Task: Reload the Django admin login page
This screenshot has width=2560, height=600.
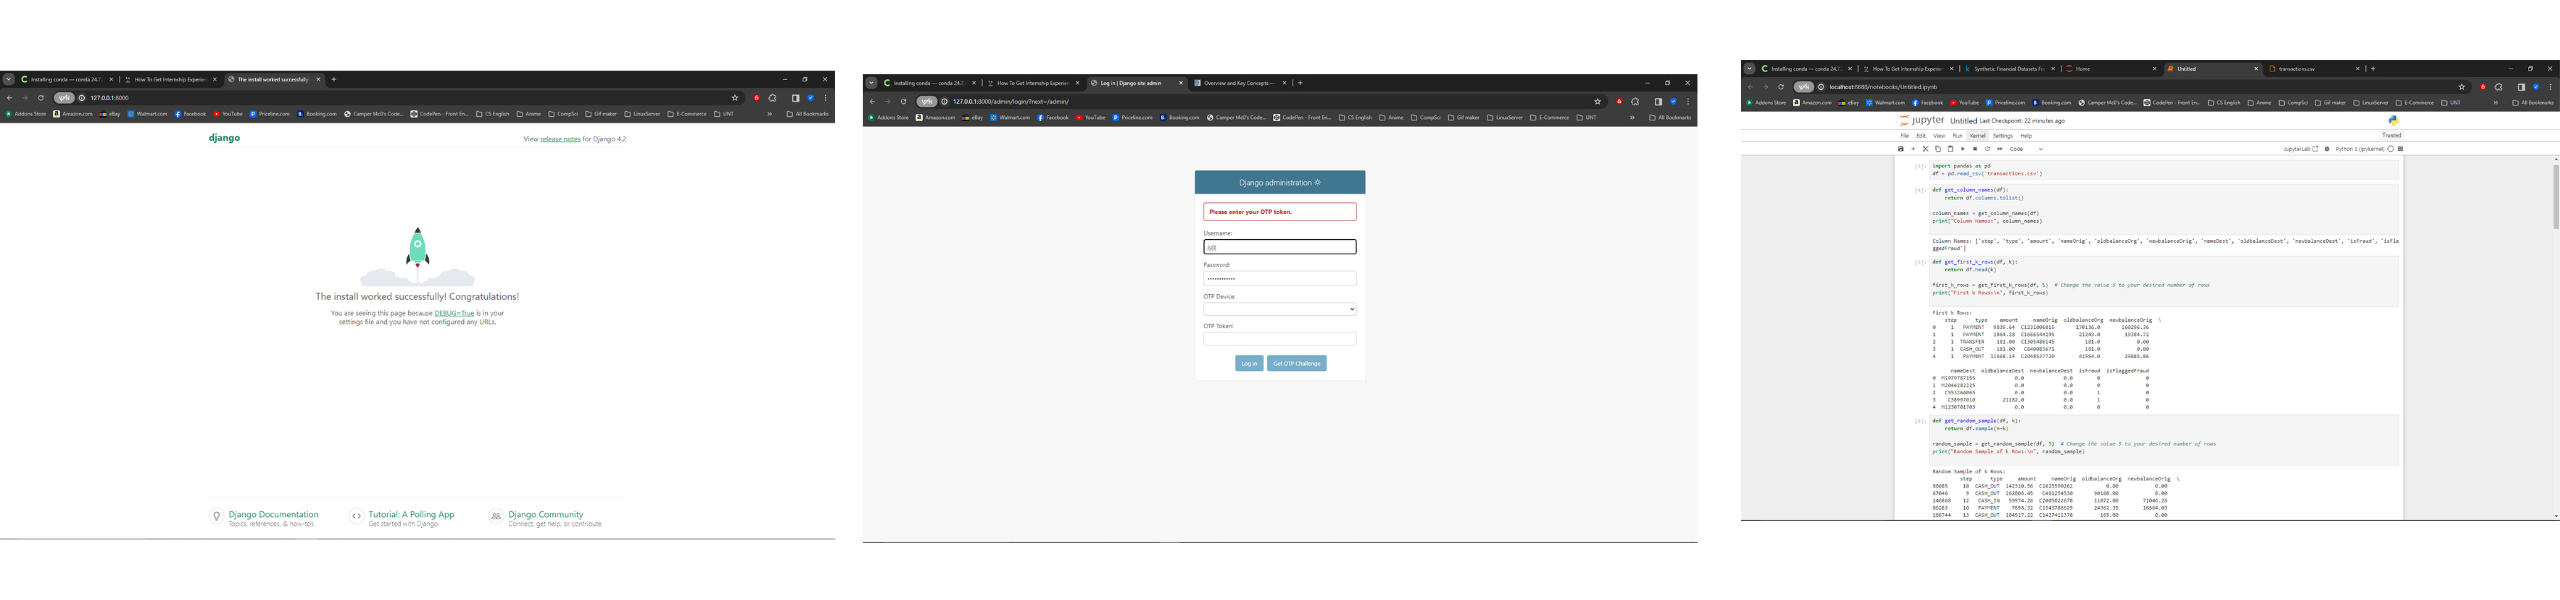Action: point(903,101)
